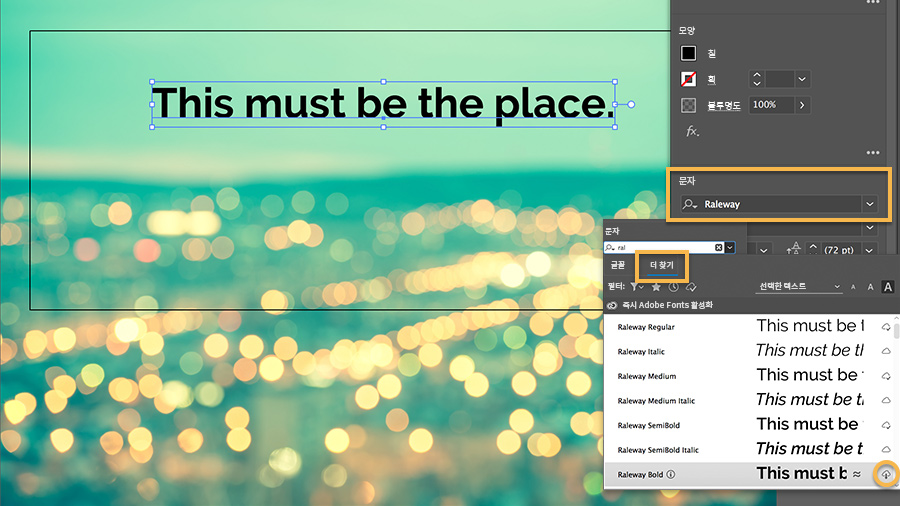Open the fx effects menu
The image size is (900, 506).
click(x=693, y=131)
